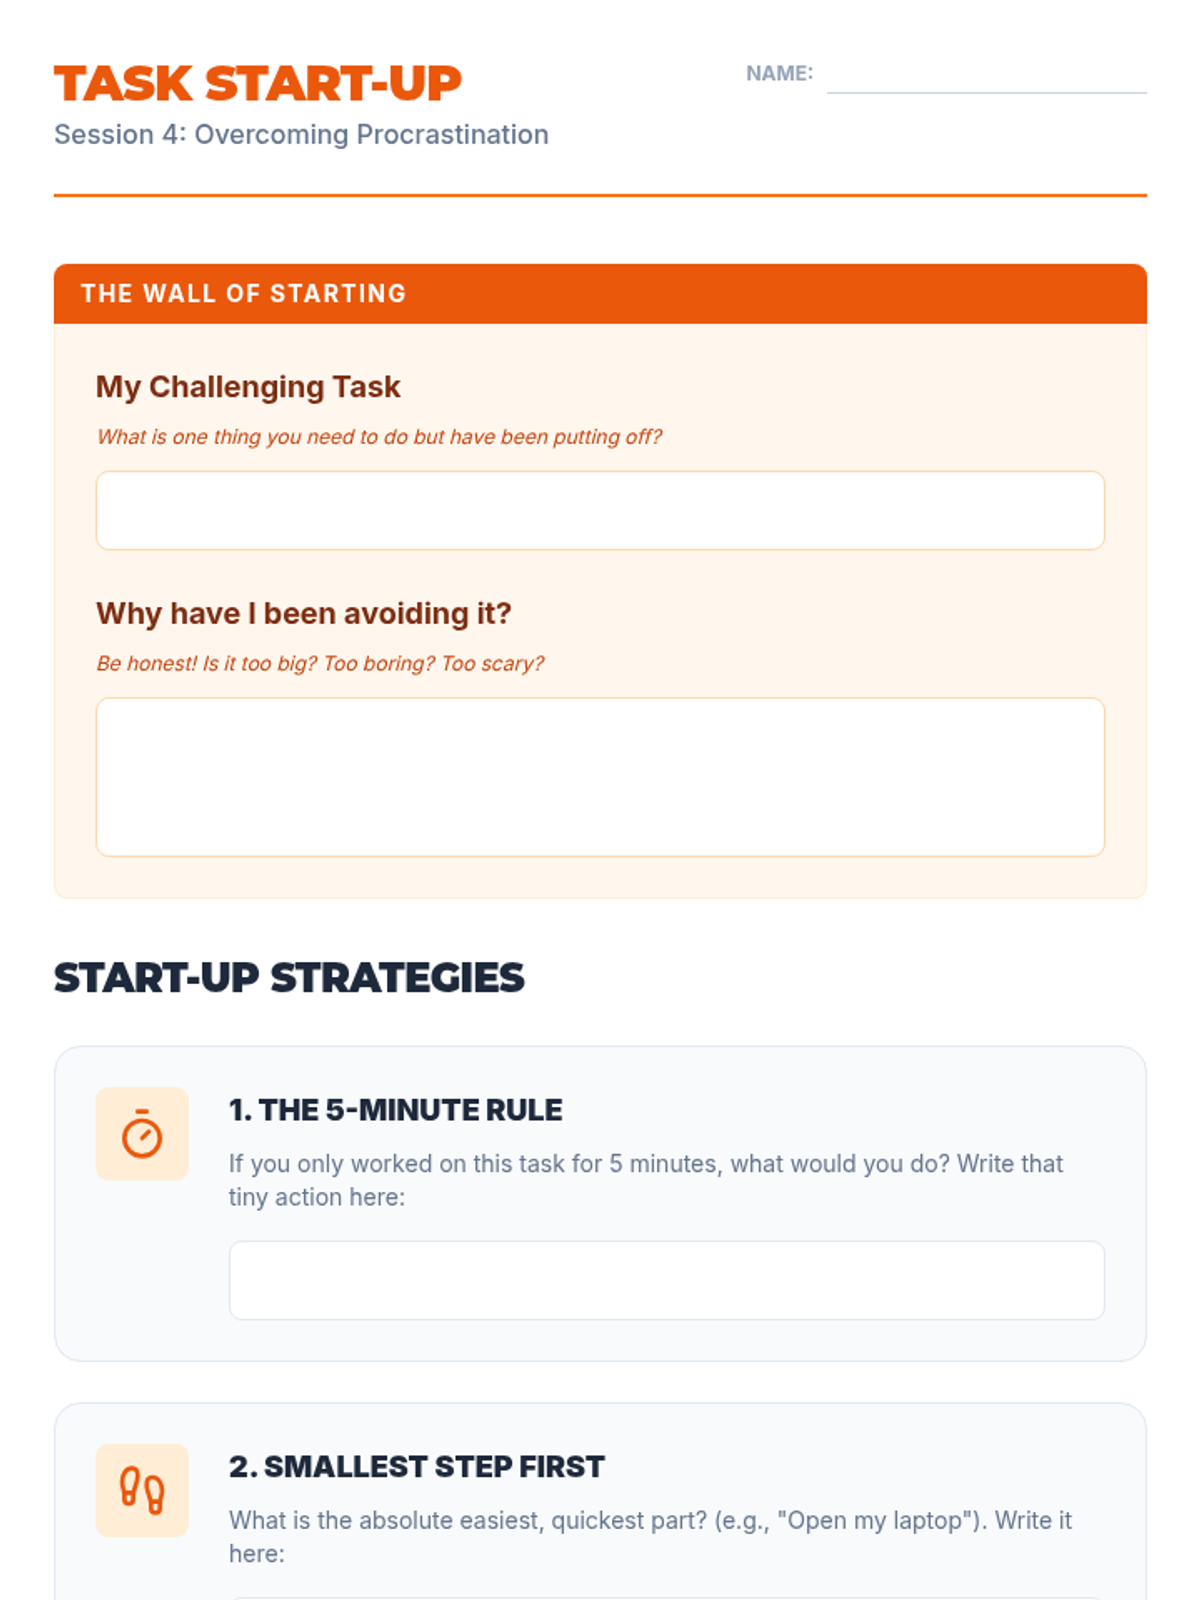The height and width of the screenshot is (1600, 1200).
Task: Click the NAME: label
Action: point(780,73)
